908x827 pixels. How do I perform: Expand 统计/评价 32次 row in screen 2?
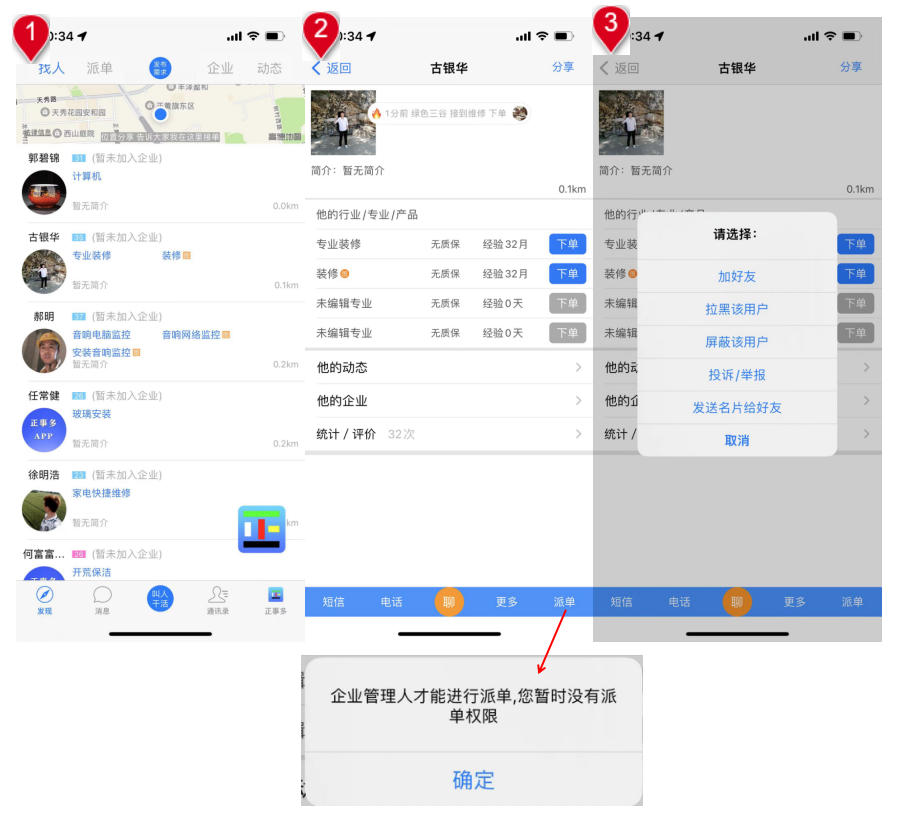(449, 434)
